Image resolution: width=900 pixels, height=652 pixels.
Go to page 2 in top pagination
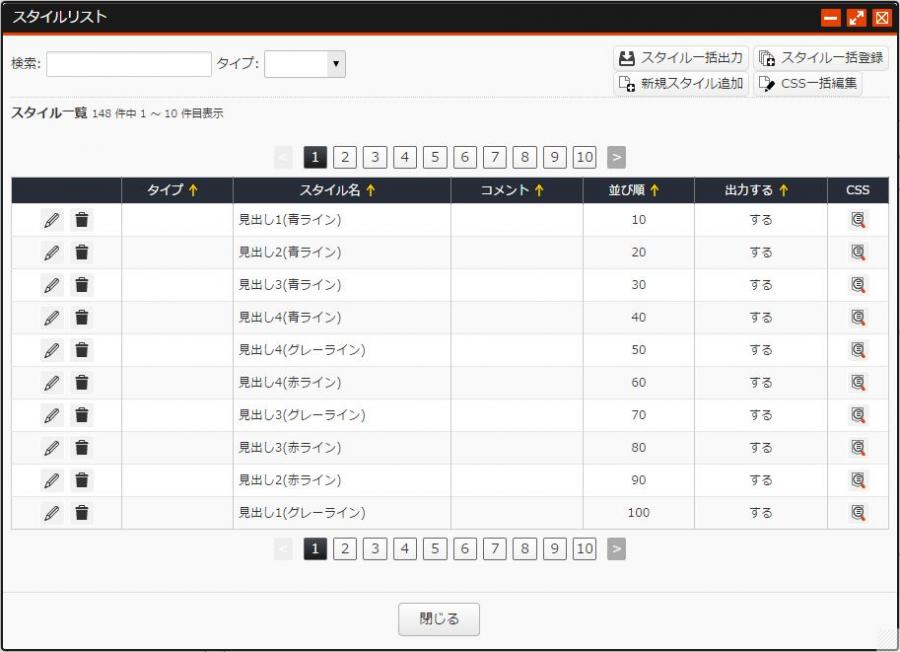345,157
